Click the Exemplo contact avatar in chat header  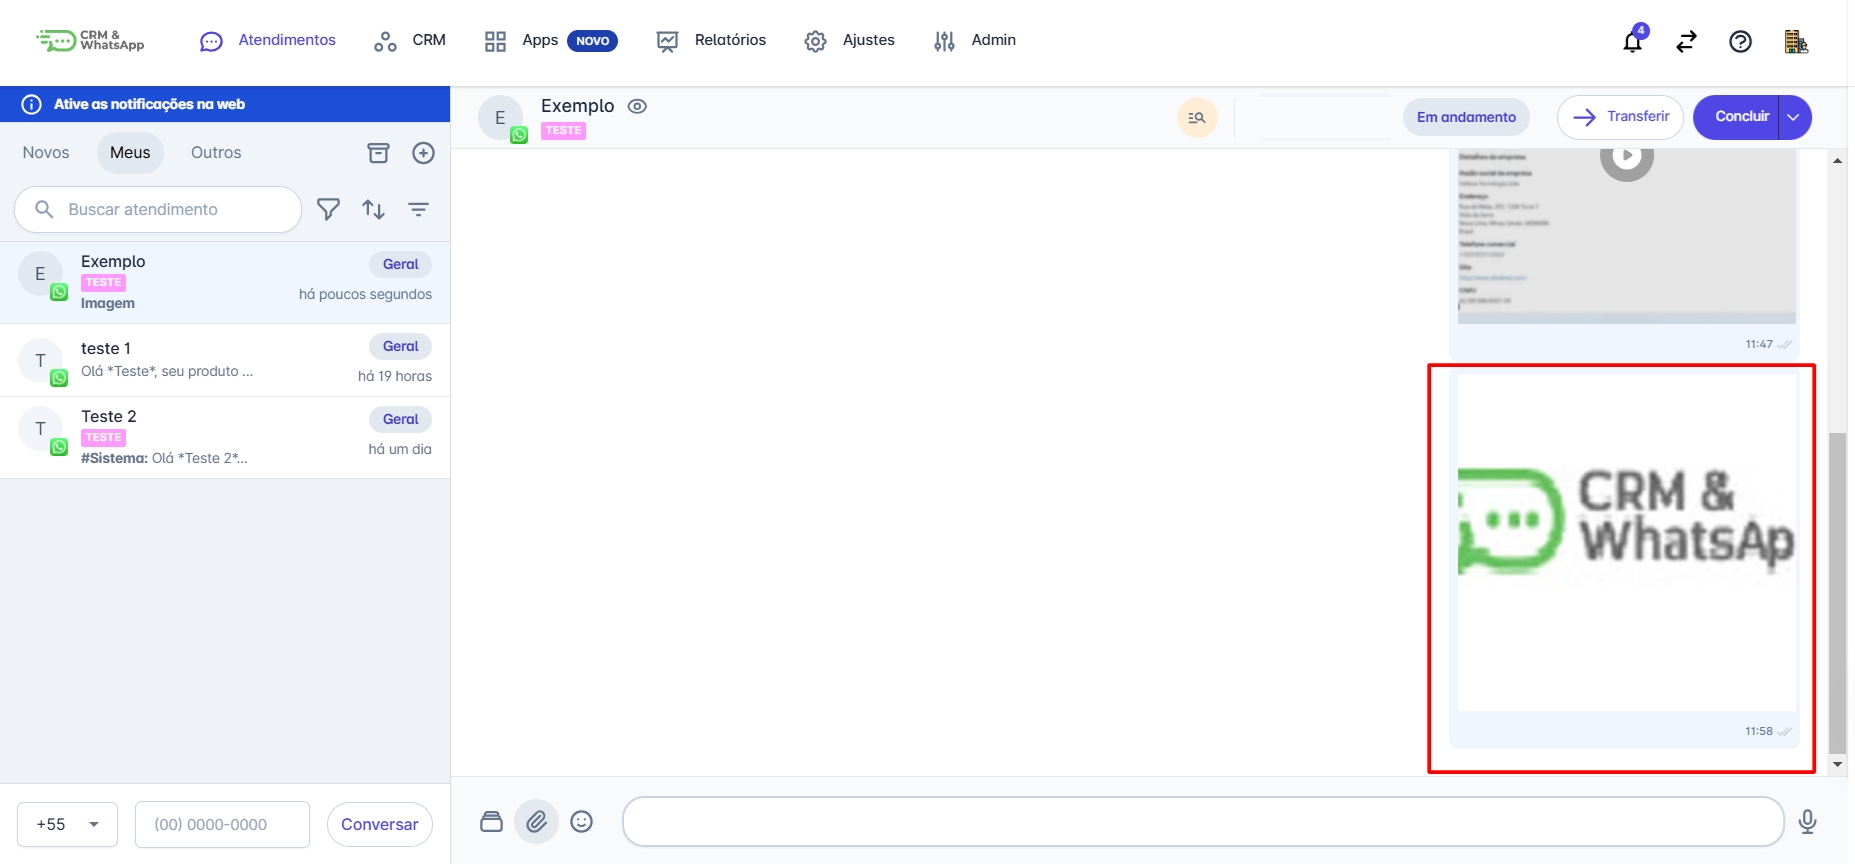point(501,118)
